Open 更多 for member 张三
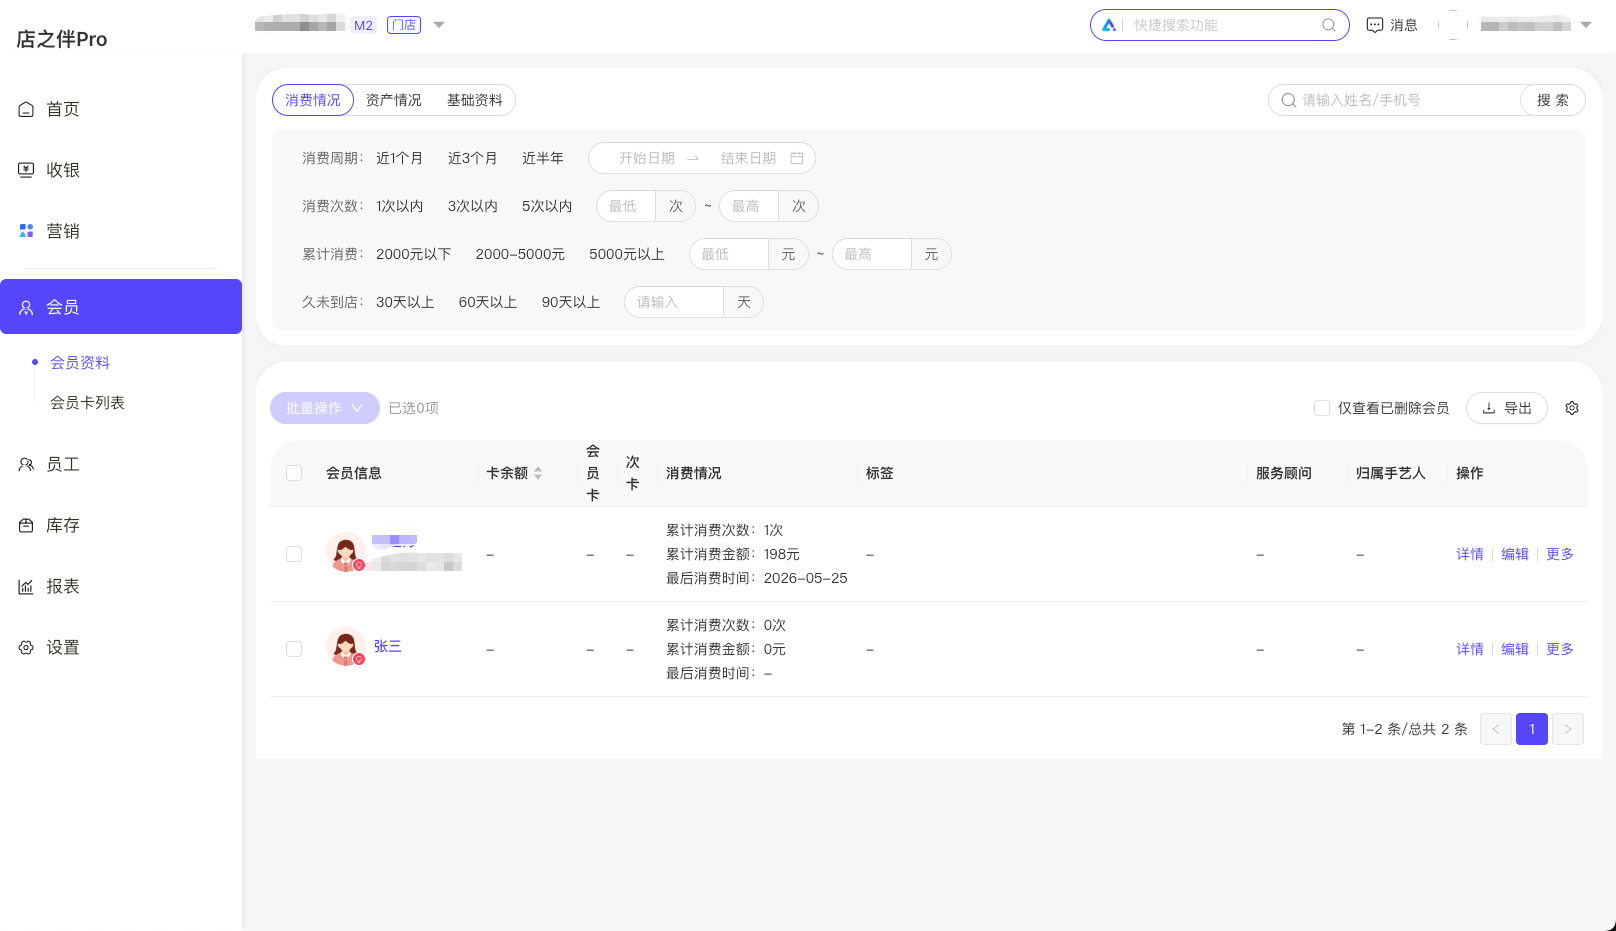Image resolution: width=1616 pixels, height=931 pixels. (1560, 649)
